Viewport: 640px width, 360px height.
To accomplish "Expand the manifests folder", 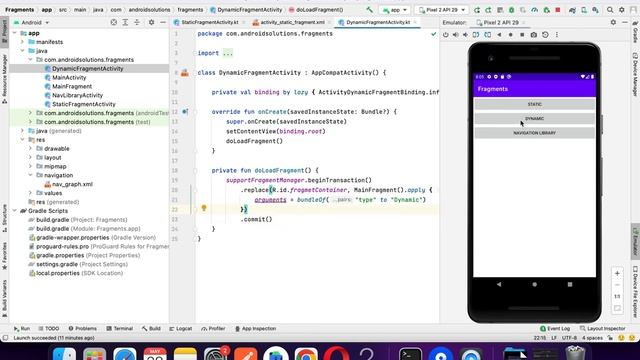I will tap(22, 42).
